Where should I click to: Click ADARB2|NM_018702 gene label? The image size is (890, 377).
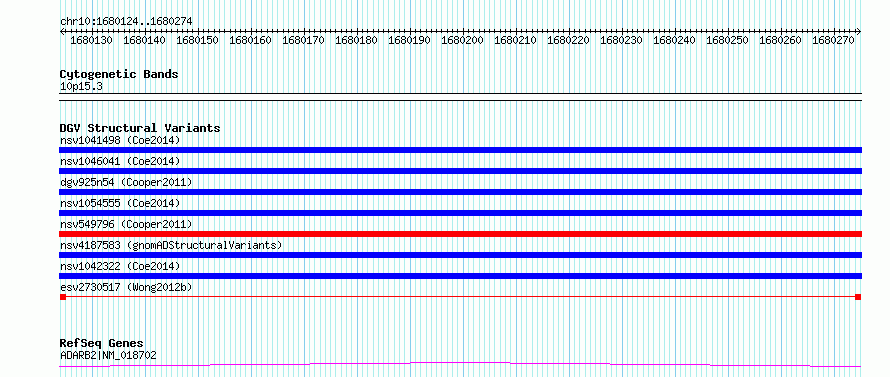click(108, 355)
